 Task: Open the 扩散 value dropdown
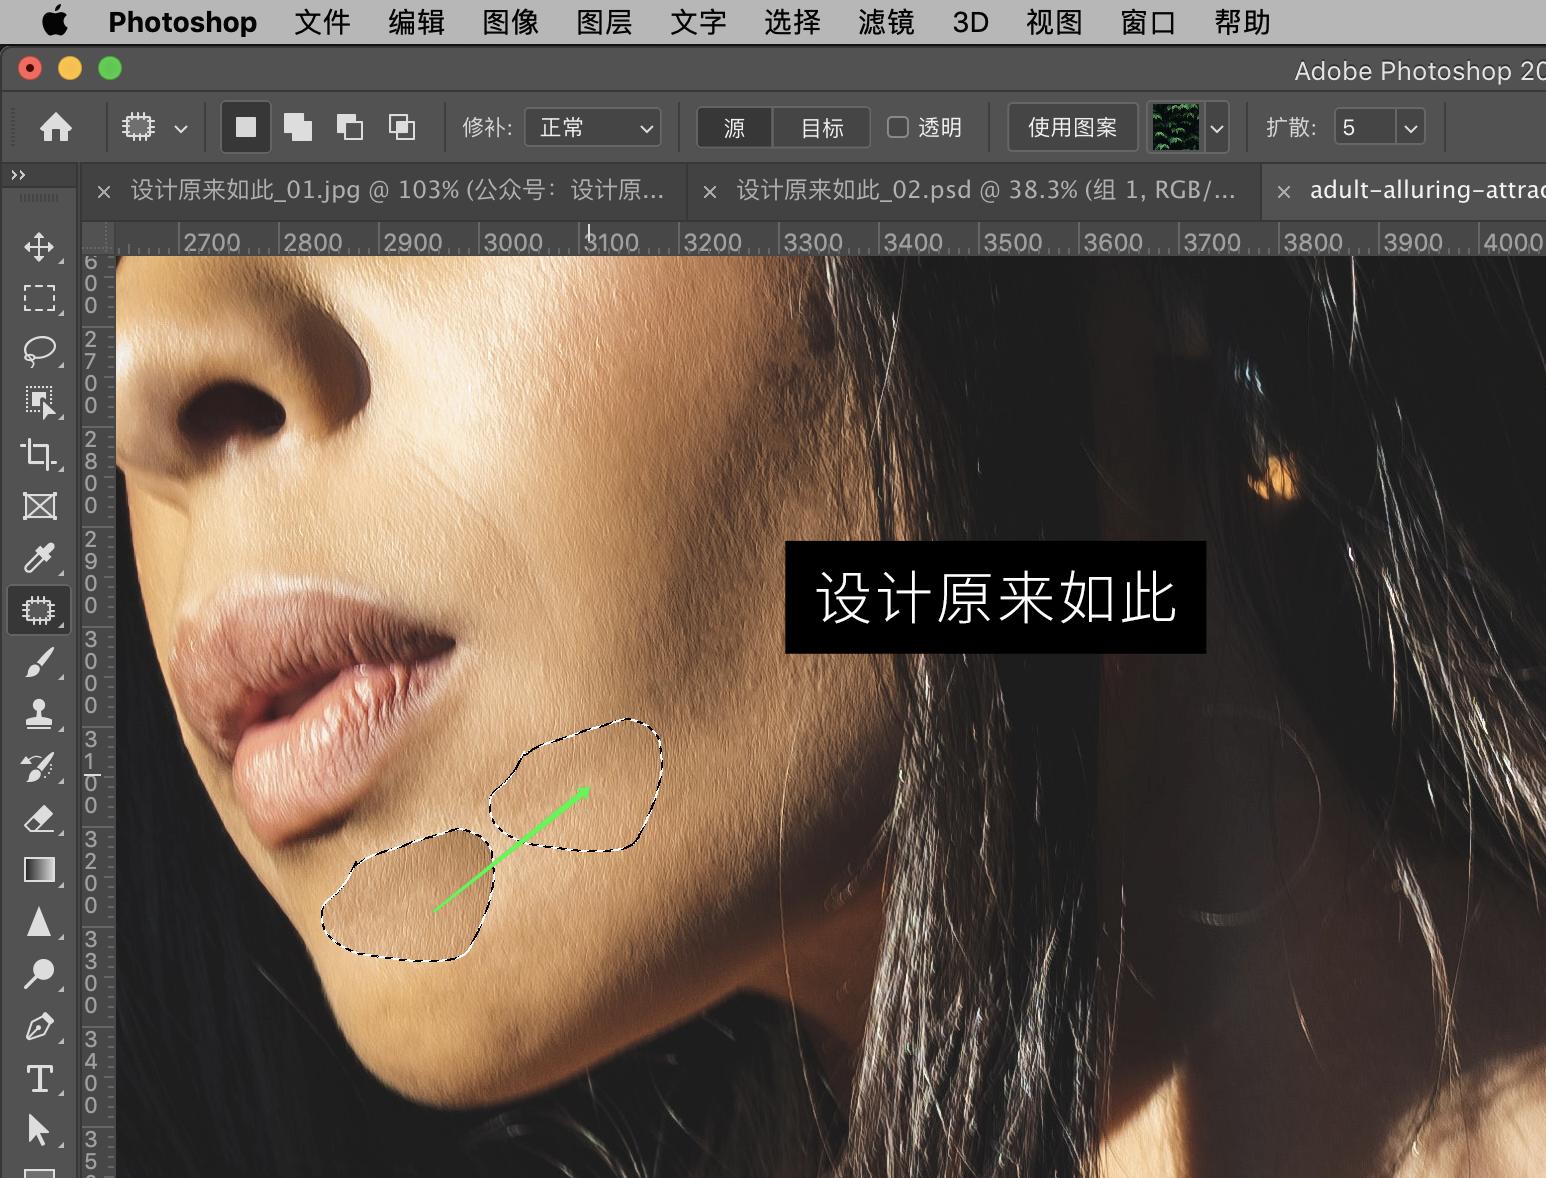[1410, 127]
